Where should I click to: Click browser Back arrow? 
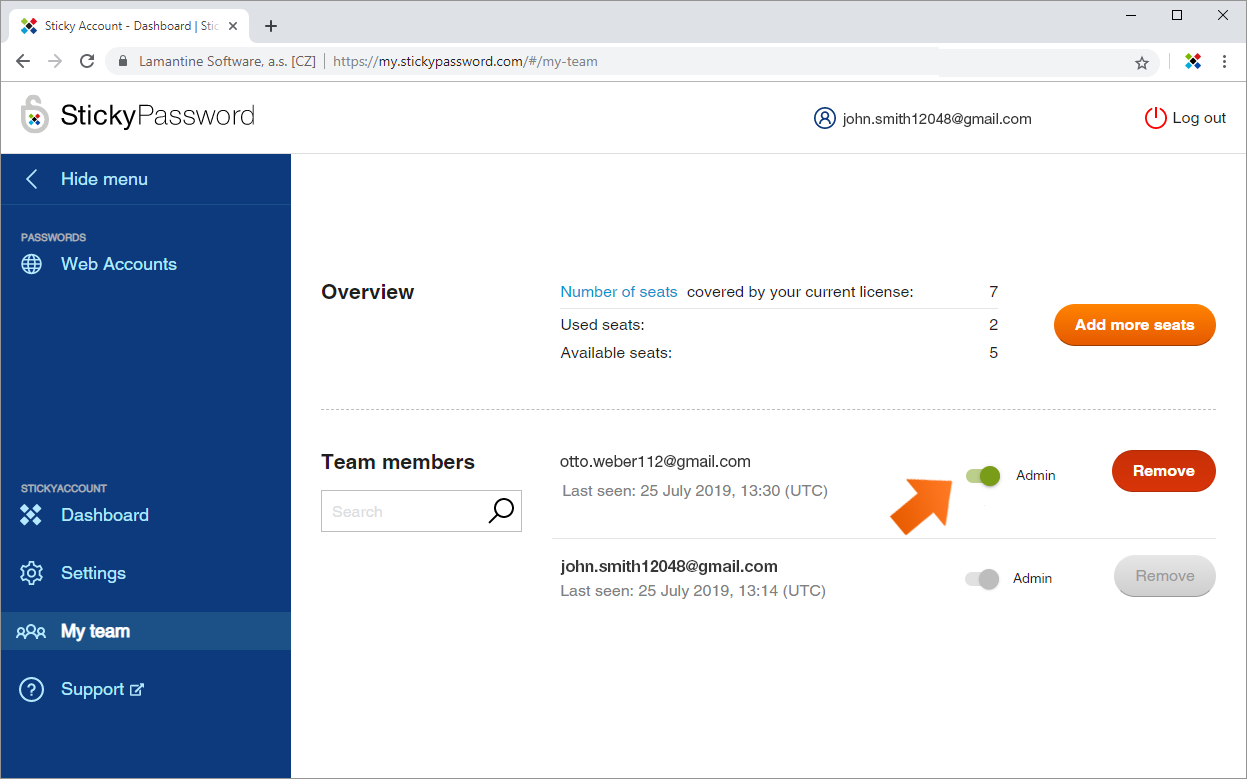pos(23,61)
